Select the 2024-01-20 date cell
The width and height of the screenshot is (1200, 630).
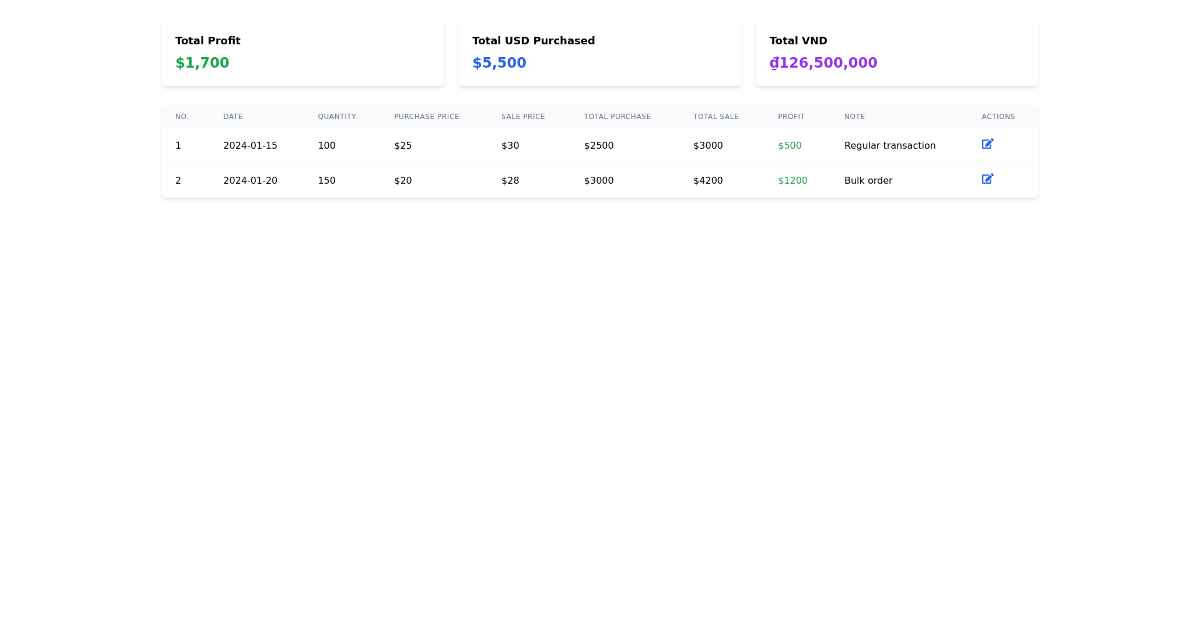(250, 181)
